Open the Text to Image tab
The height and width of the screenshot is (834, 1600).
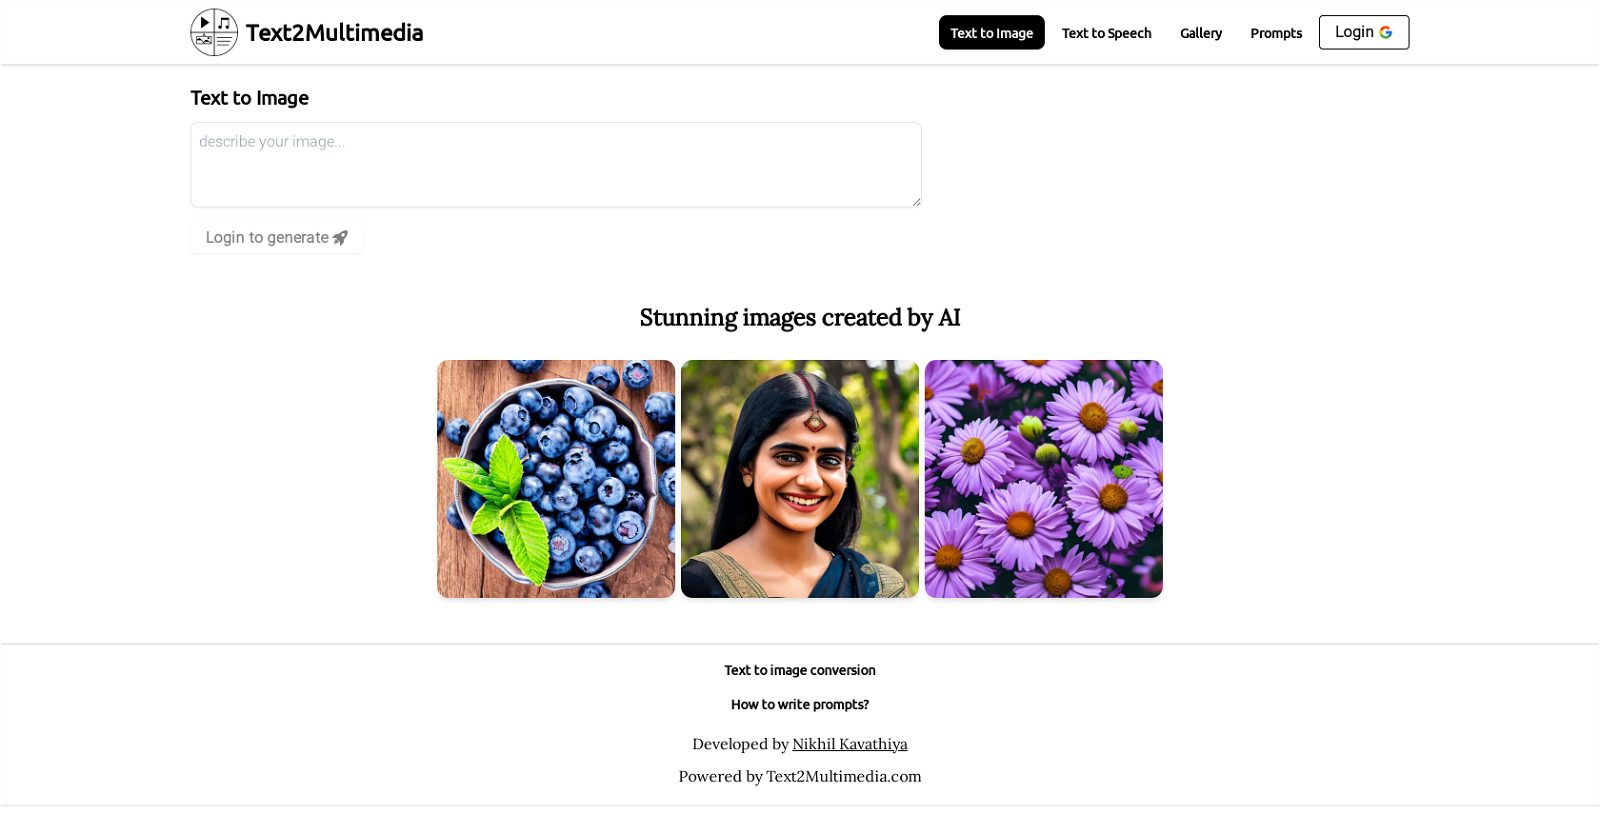(991, 32)
